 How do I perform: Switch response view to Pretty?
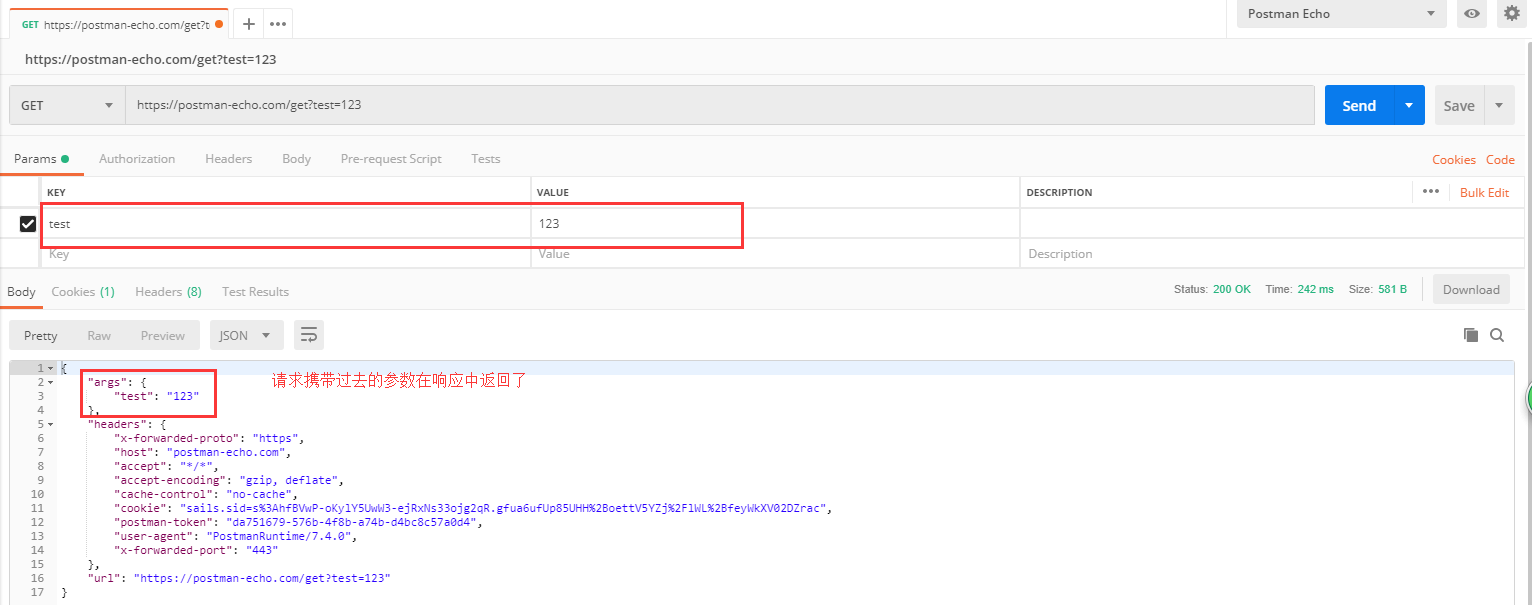[x=41, y=335]
